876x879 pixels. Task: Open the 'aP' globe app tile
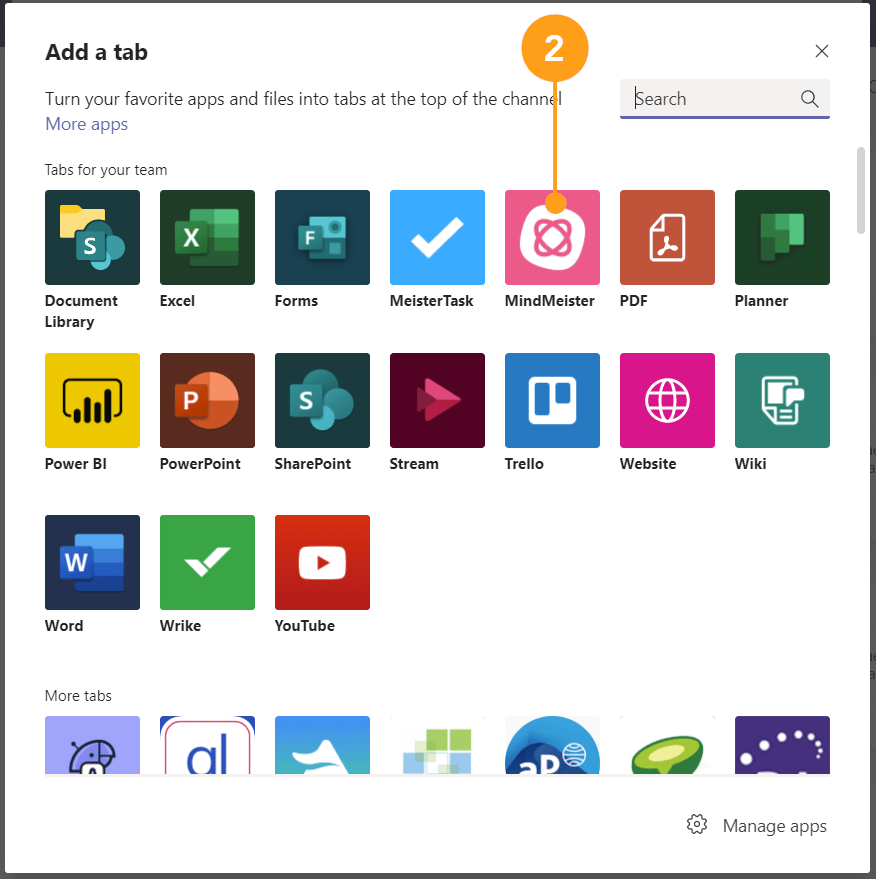point(552,745)
